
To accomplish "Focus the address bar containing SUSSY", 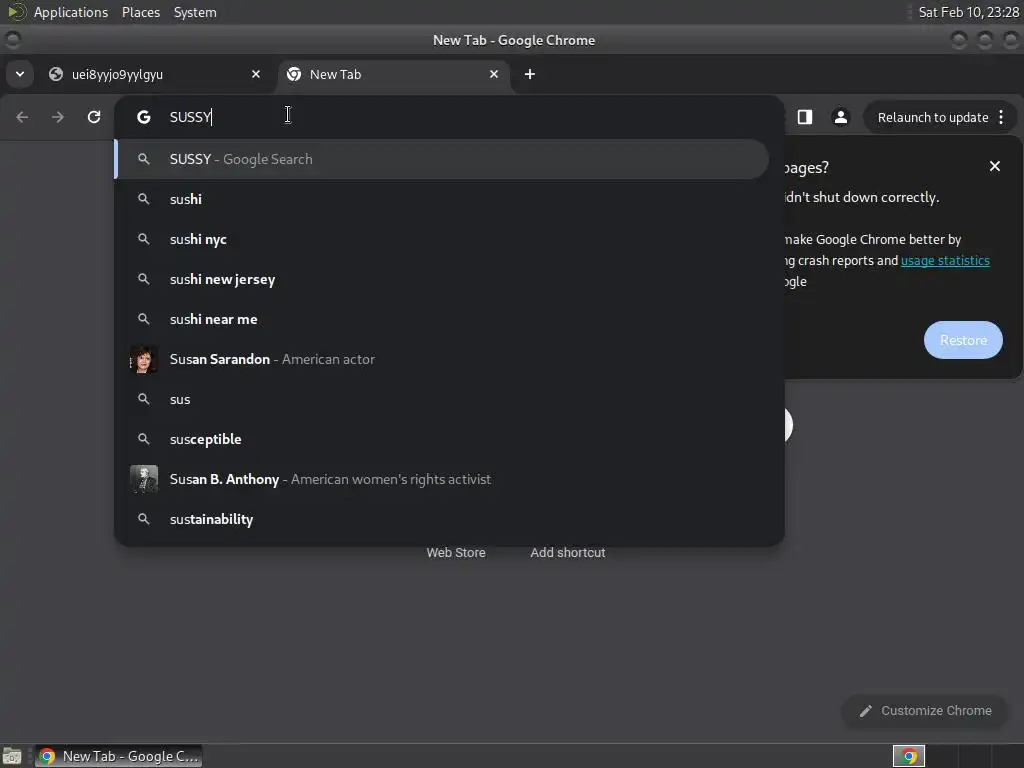I will (449, 117).
